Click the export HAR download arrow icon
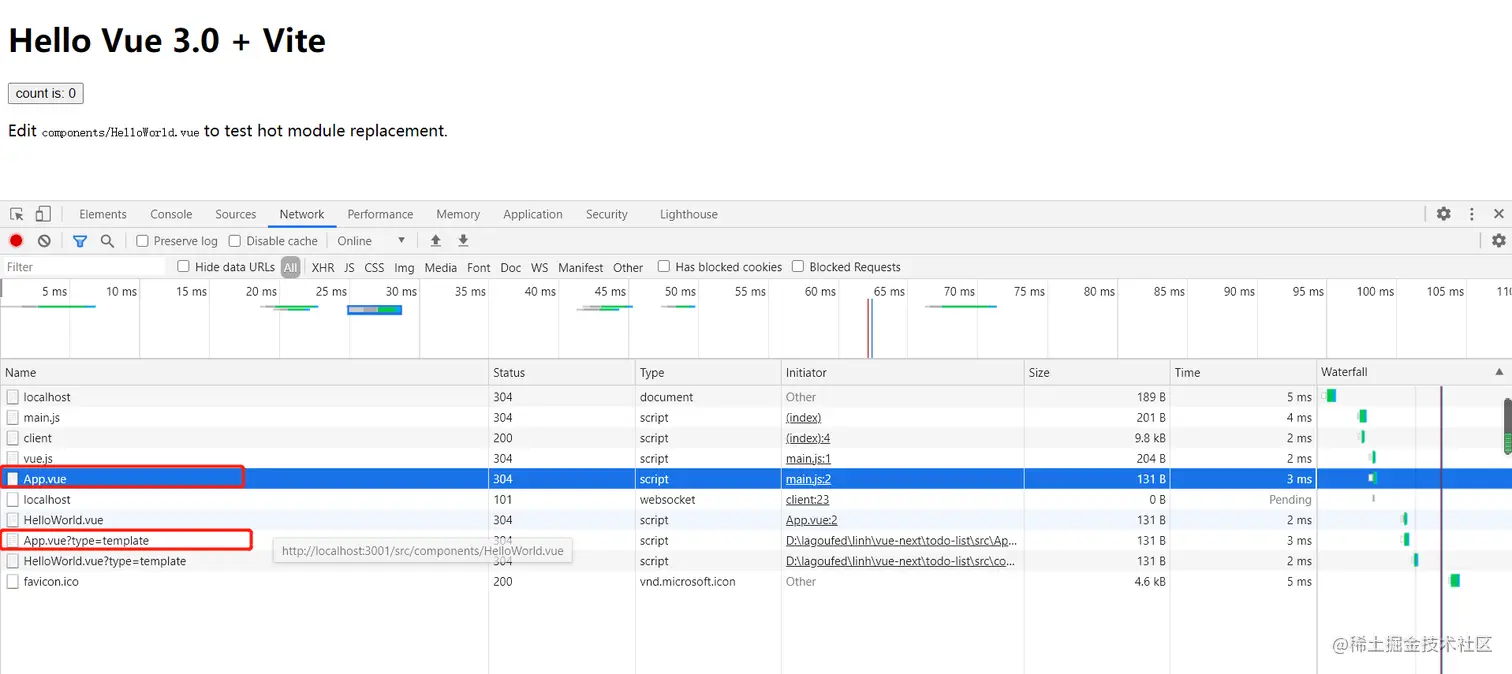1512x674 pixels. click(x=463, y=241)
